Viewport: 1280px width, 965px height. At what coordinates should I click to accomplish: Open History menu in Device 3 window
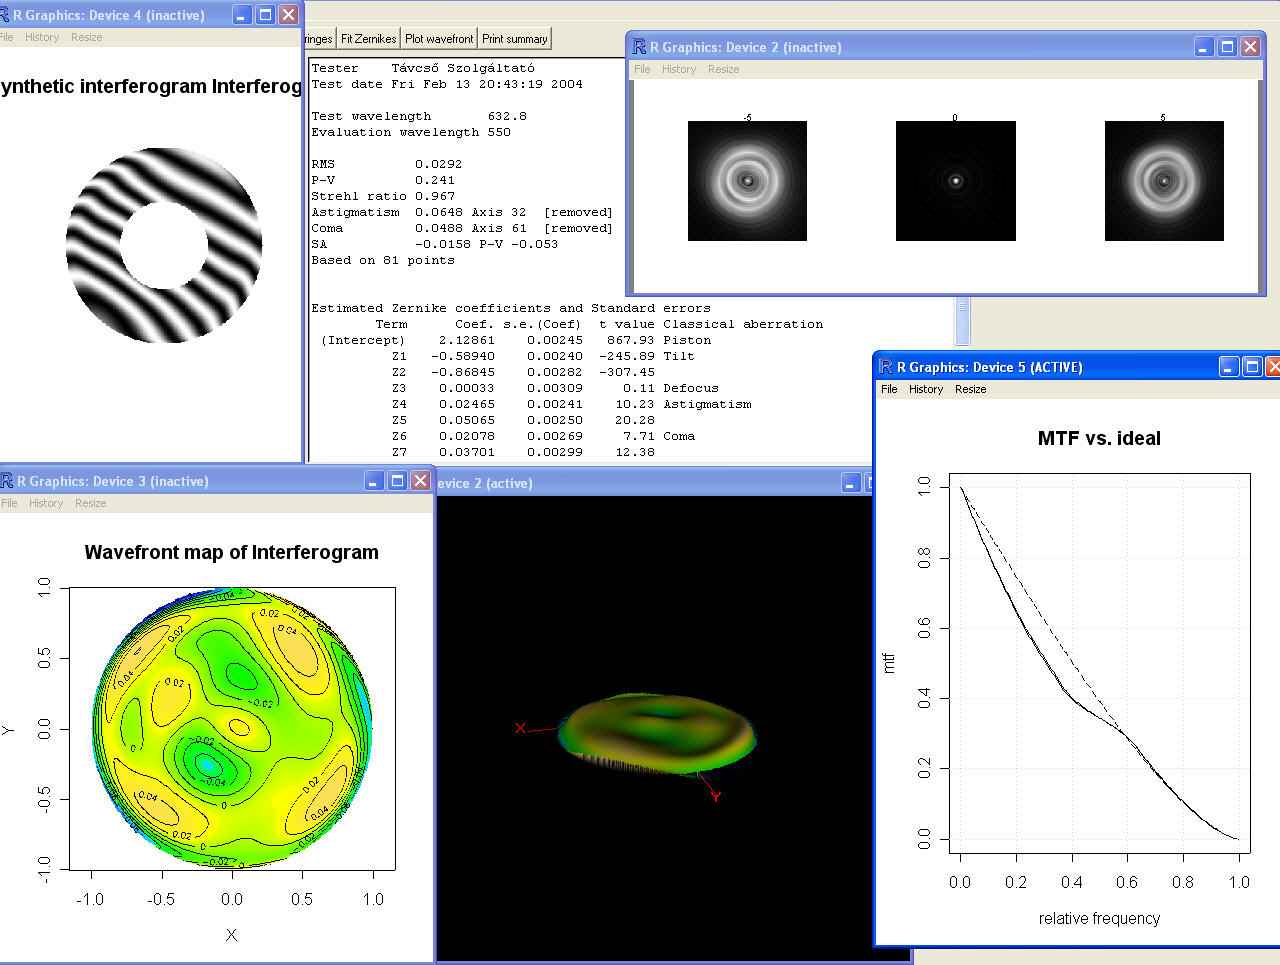(46, 503)
